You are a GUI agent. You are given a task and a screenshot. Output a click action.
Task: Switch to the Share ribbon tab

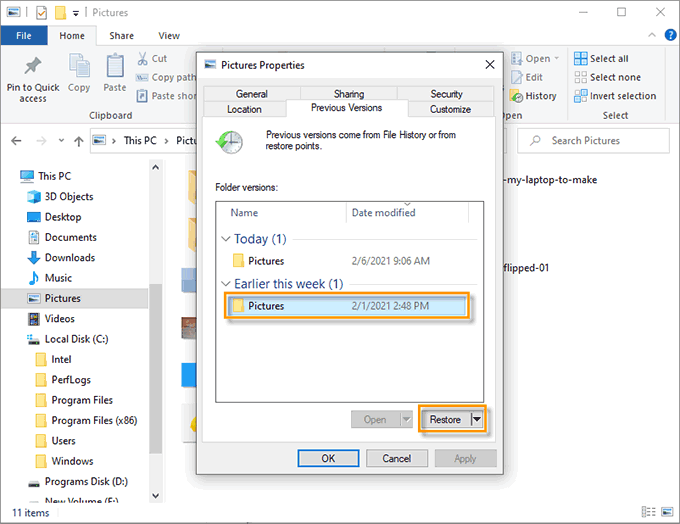pyautogui.click(x=121, y=36)
